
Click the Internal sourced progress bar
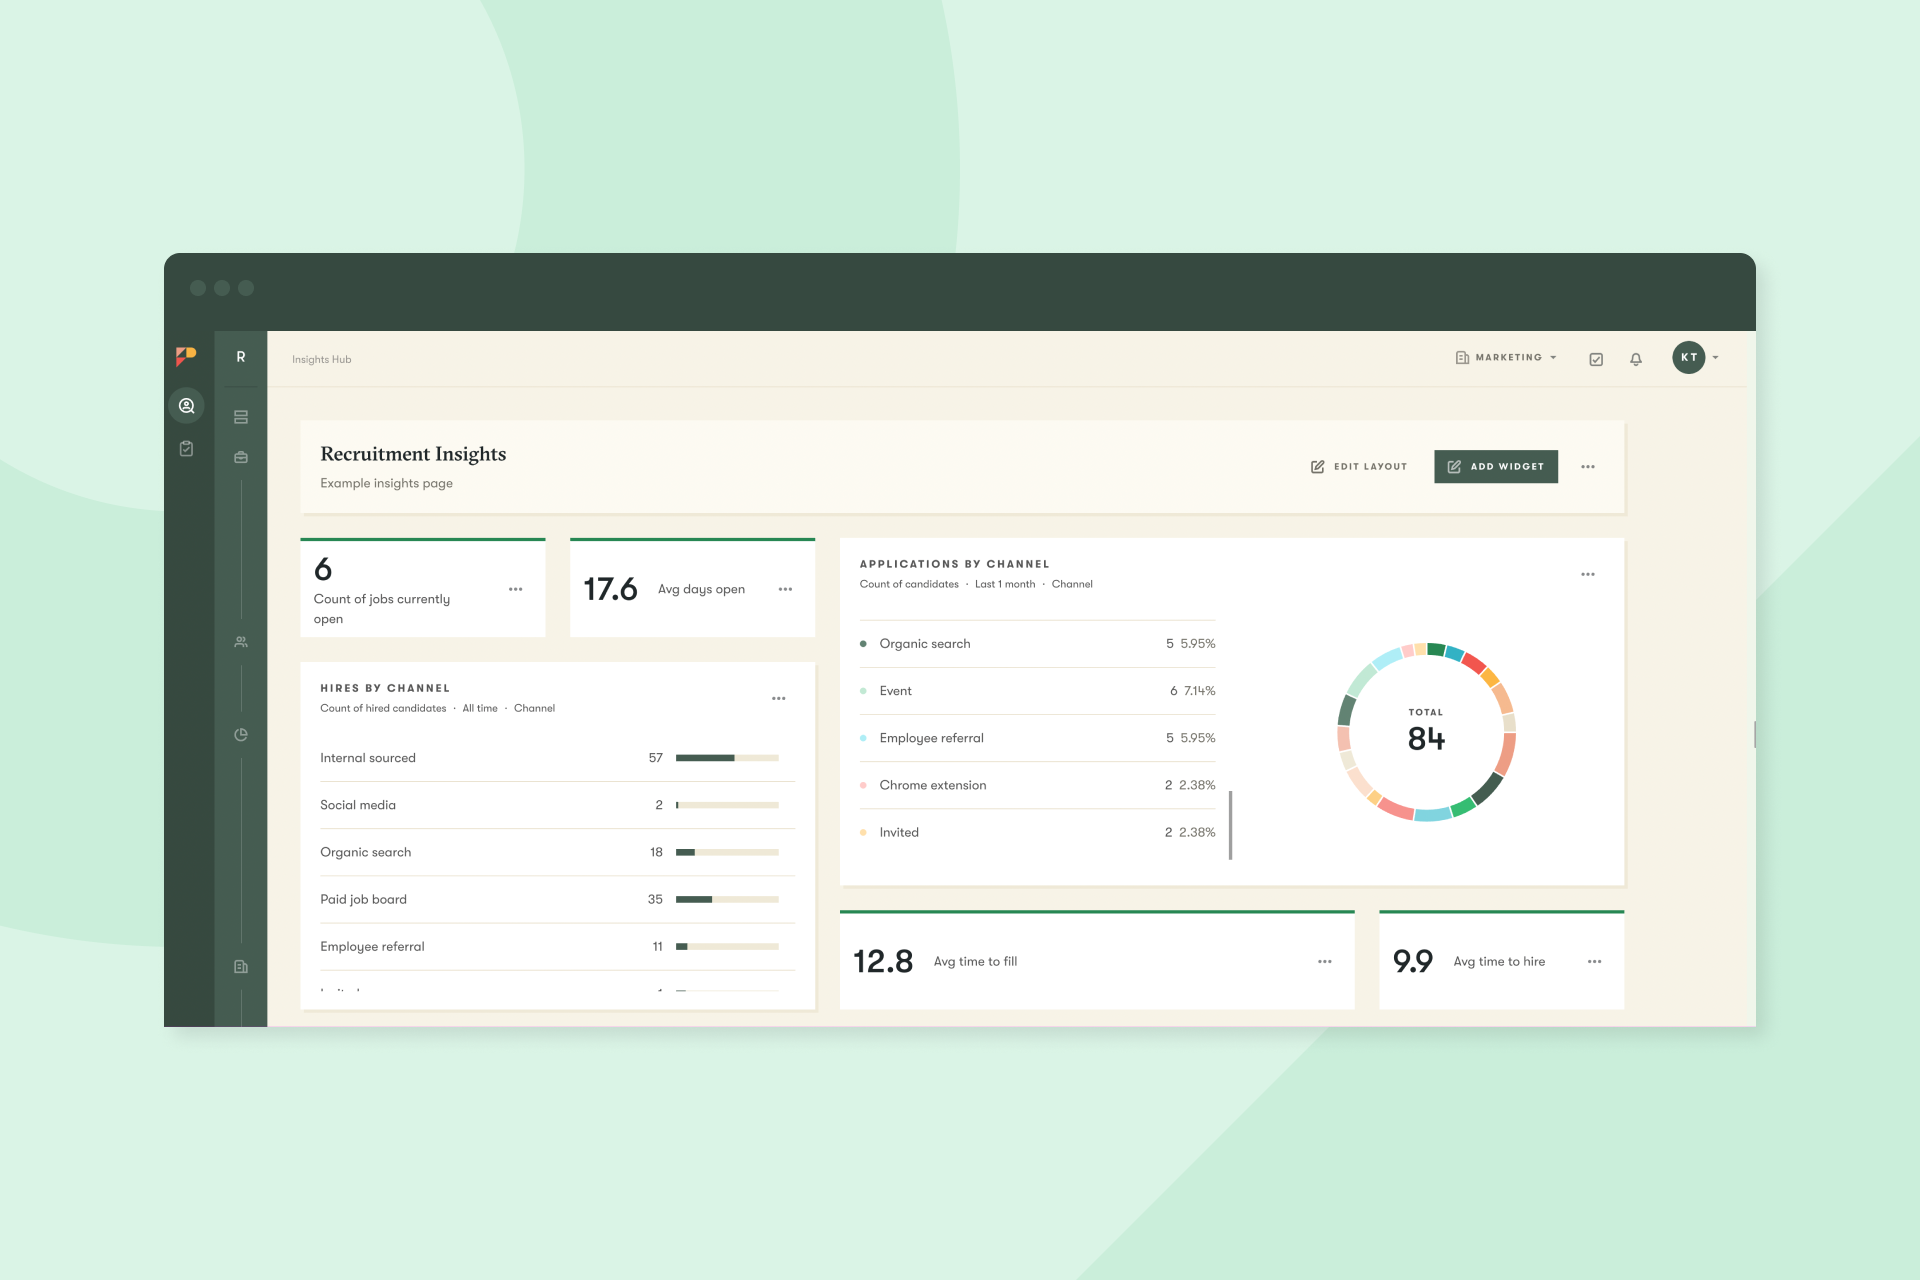[x=727, y=757]
